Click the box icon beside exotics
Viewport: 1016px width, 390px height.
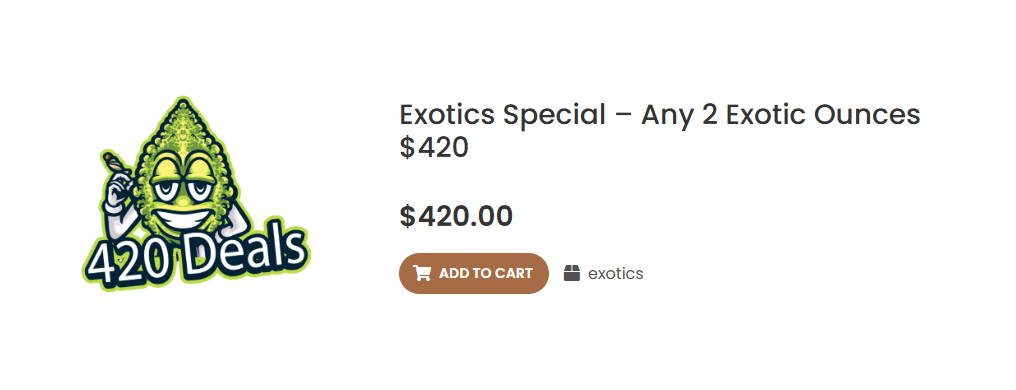572,273
